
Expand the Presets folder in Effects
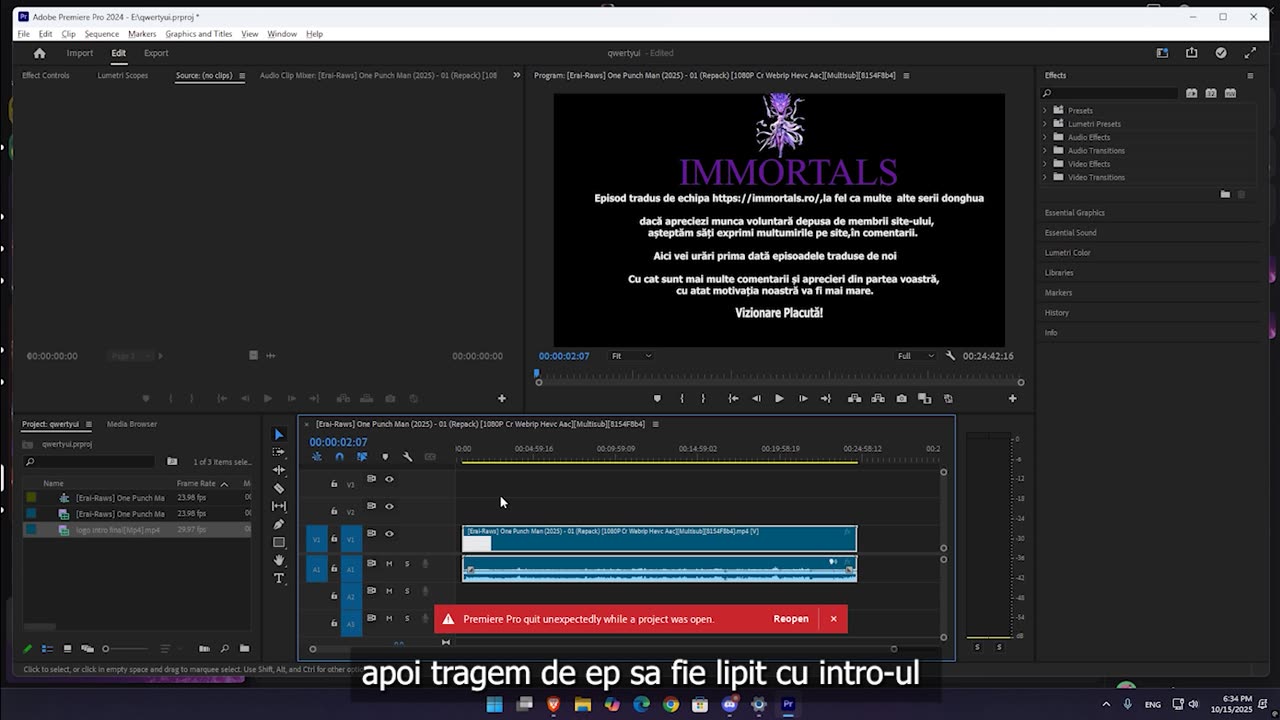pos(1045,111)
